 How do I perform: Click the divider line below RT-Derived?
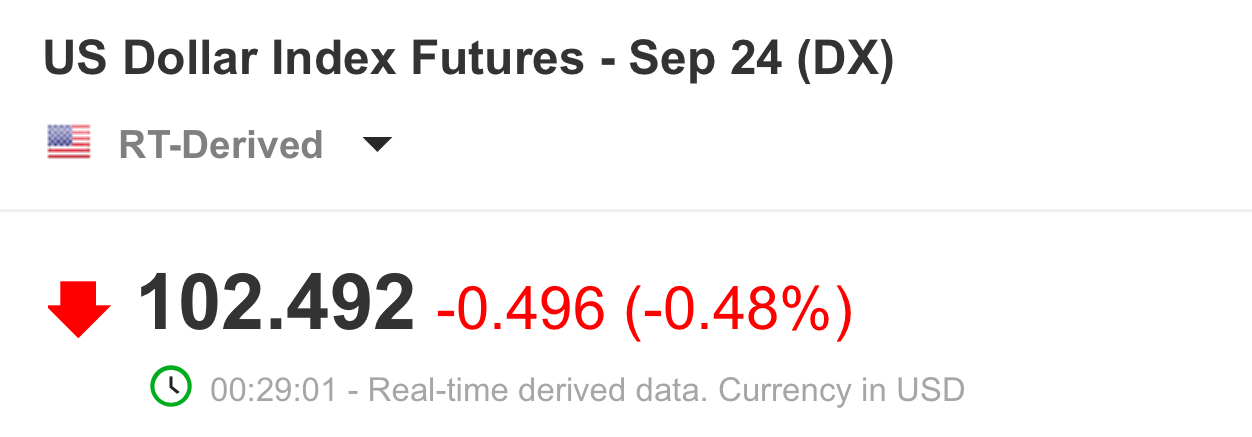point(626,211)
